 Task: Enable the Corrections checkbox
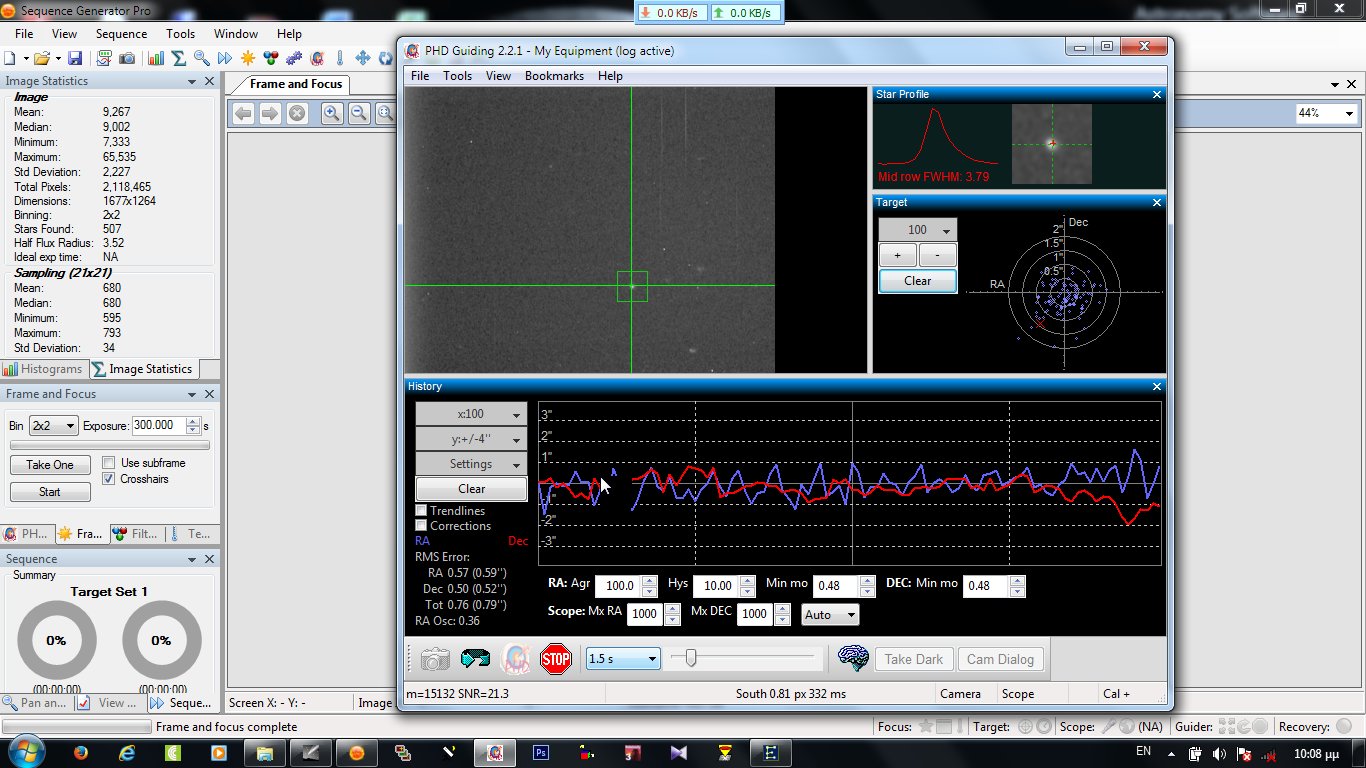(421, 526)
